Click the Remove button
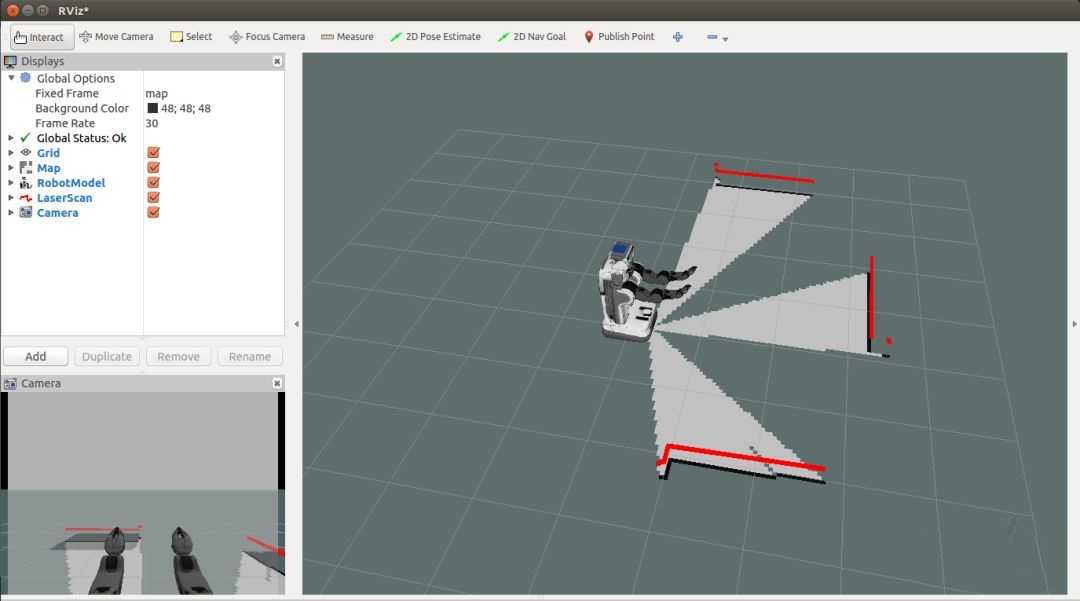The image size is (1080, 601). 178,357
